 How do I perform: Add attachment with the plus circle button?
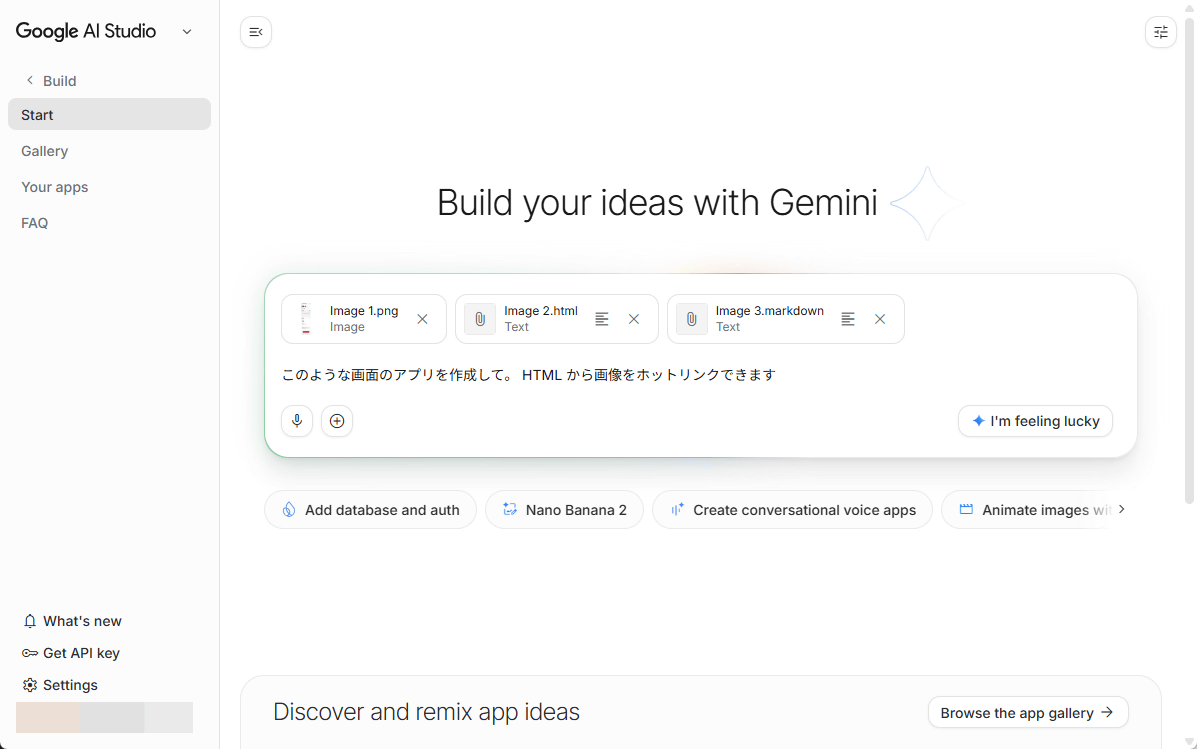click(337, 421)
